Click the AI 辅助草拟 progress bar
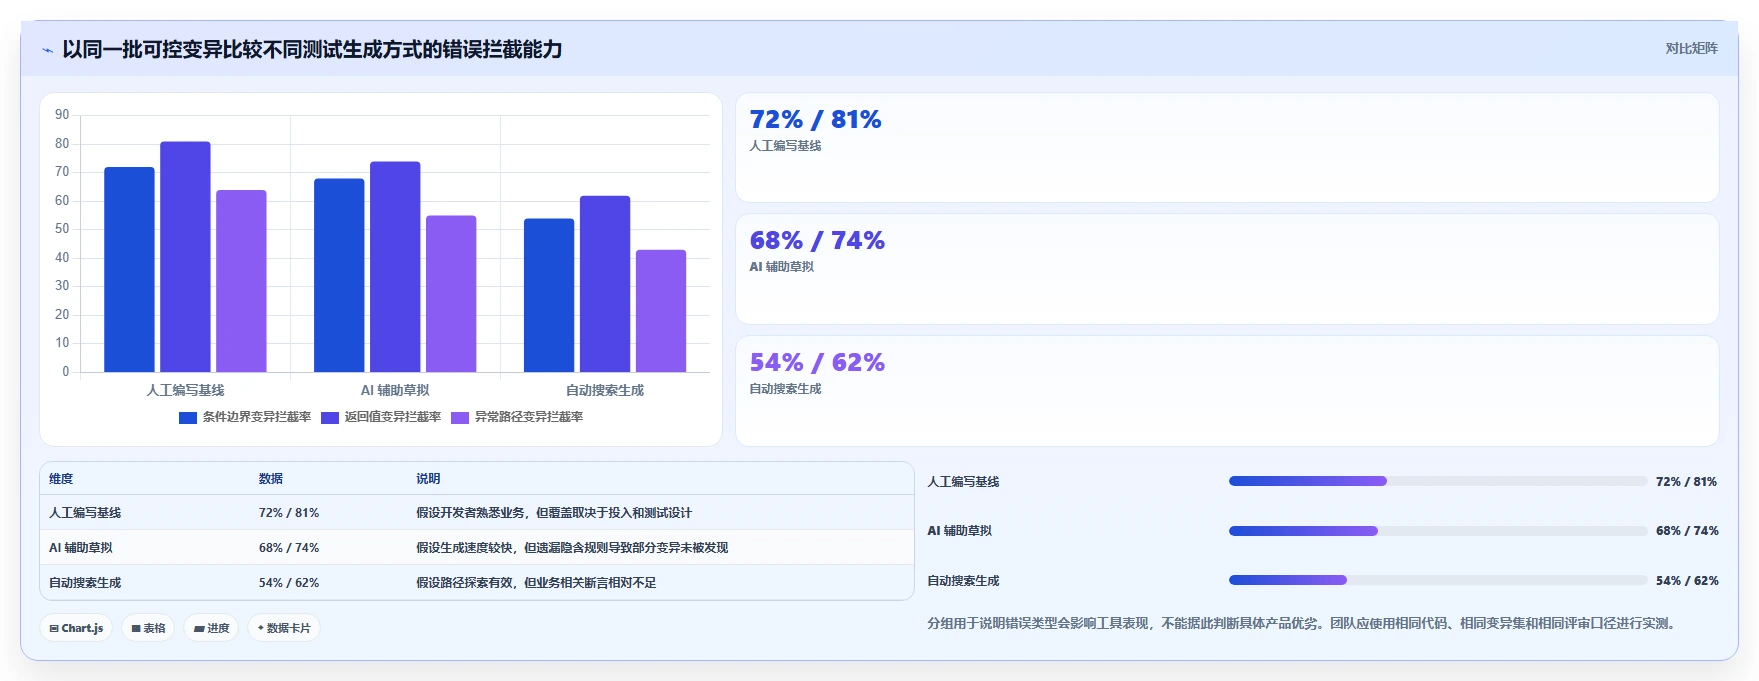 [x=1437, y=531]
